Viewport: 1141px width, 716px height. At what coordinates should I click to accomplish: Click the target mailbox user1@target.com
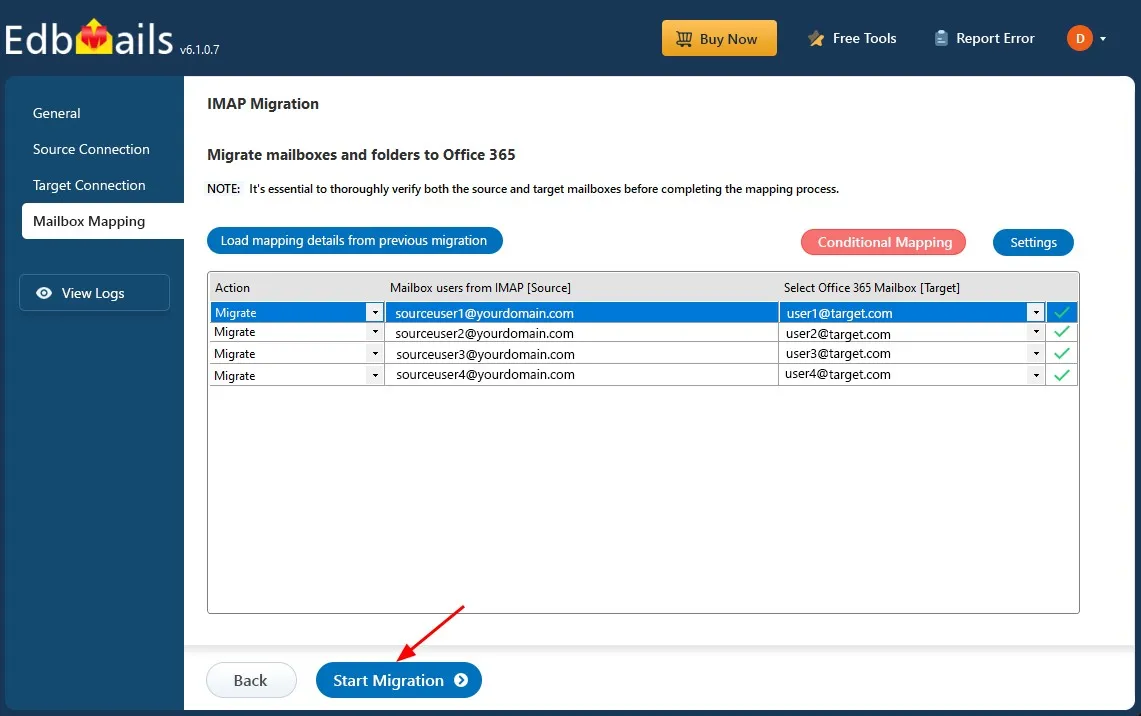[839, 313]
